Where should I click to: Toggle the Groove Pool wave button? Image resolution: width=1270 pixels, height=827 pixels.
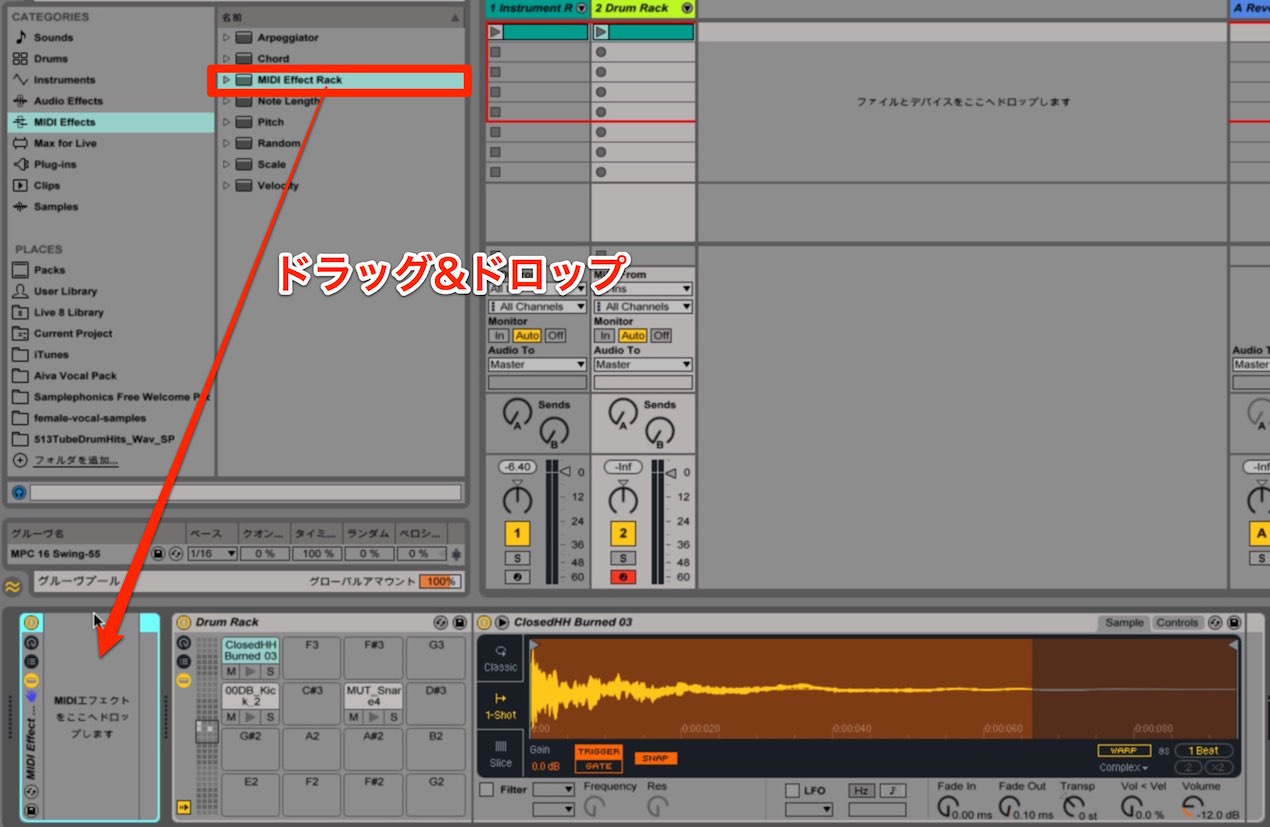click(x=13, y=586)
